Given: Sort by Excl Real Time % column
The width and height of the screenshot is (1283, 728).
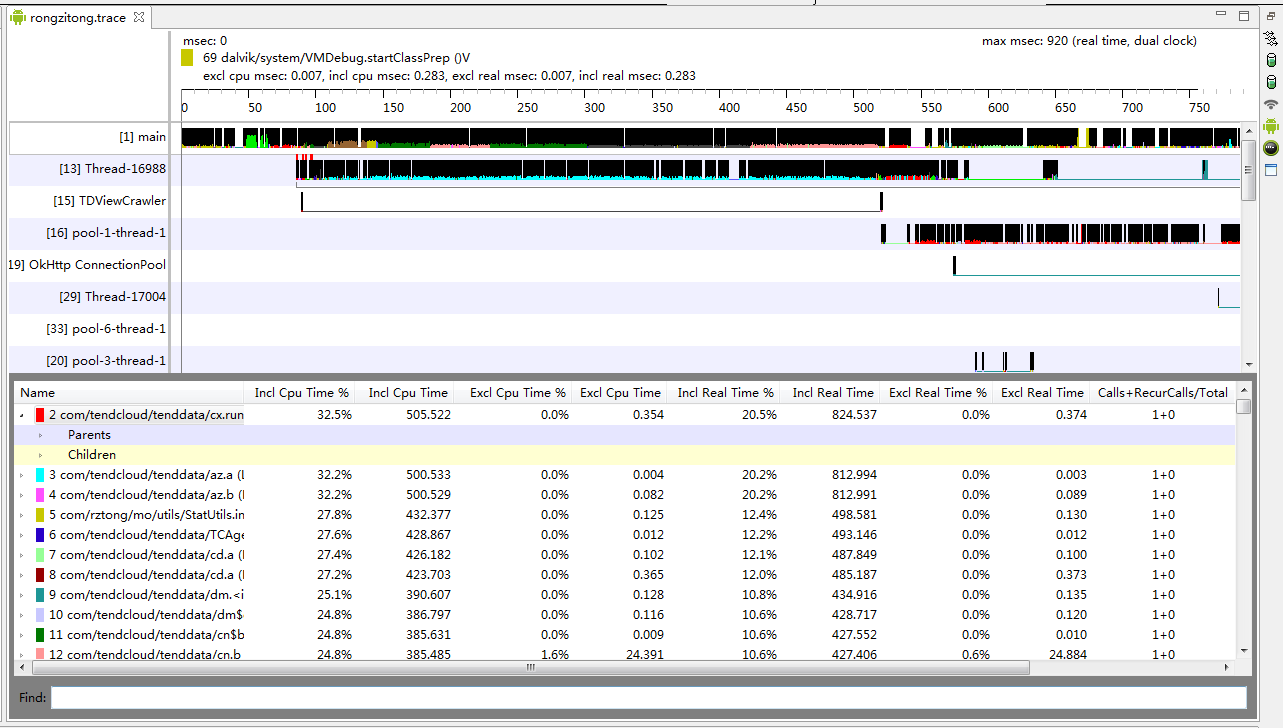Looking at the screenshot, I should [x=937, y=393].
